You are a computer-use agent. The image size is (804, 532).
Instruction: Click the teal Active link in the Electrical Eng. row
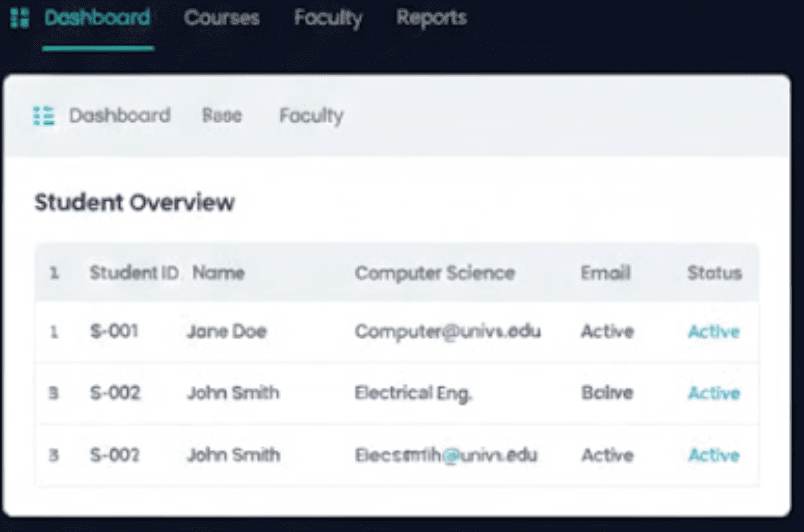(714, 393)
